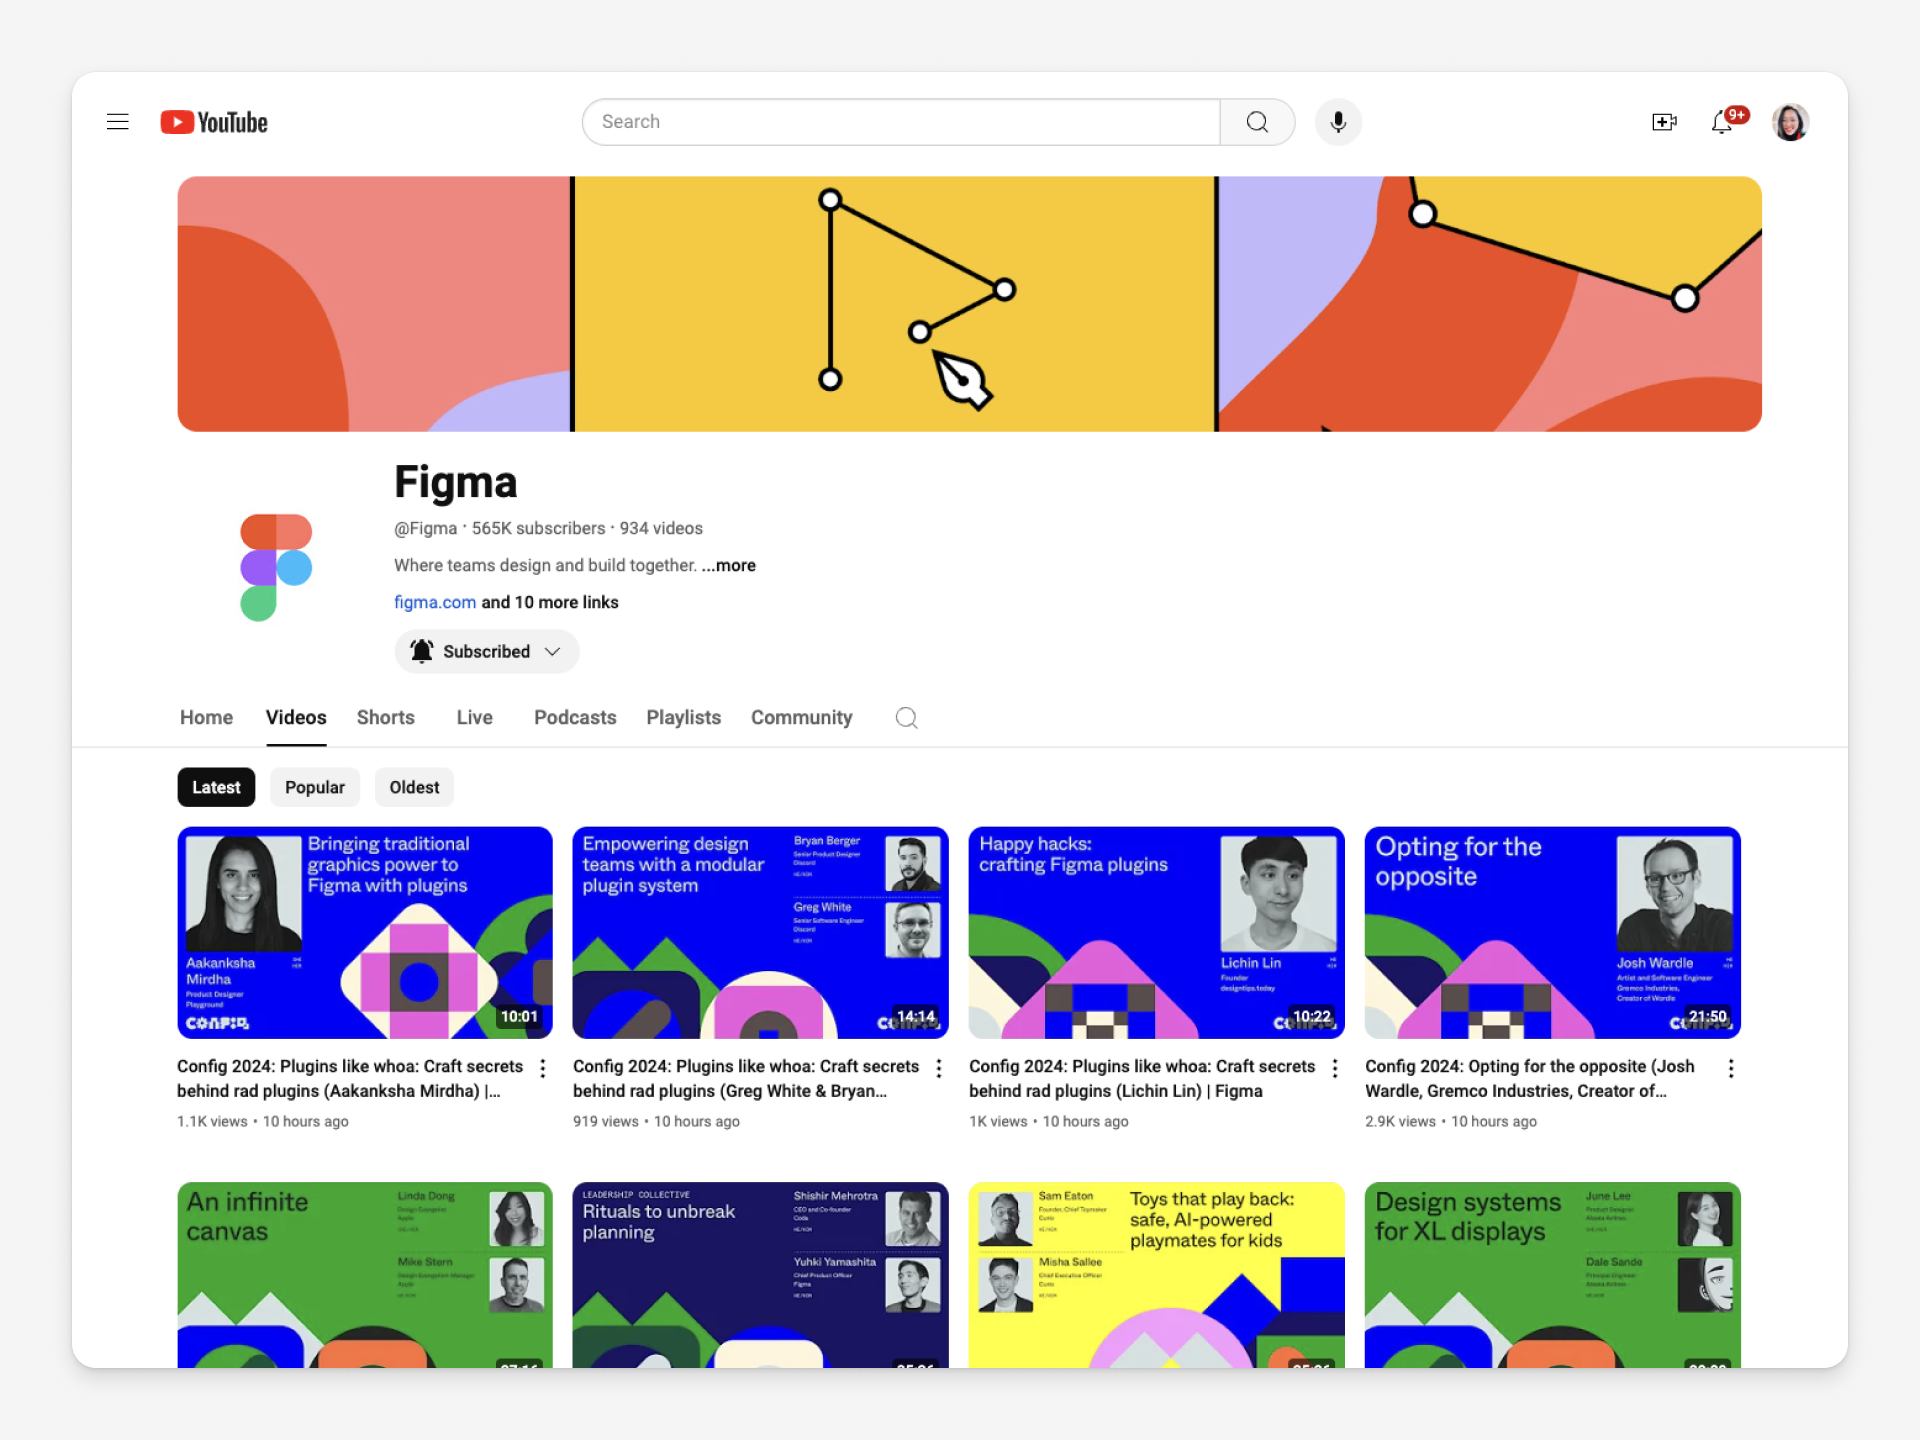Search within the channel via magnifier

coord(906,718)
